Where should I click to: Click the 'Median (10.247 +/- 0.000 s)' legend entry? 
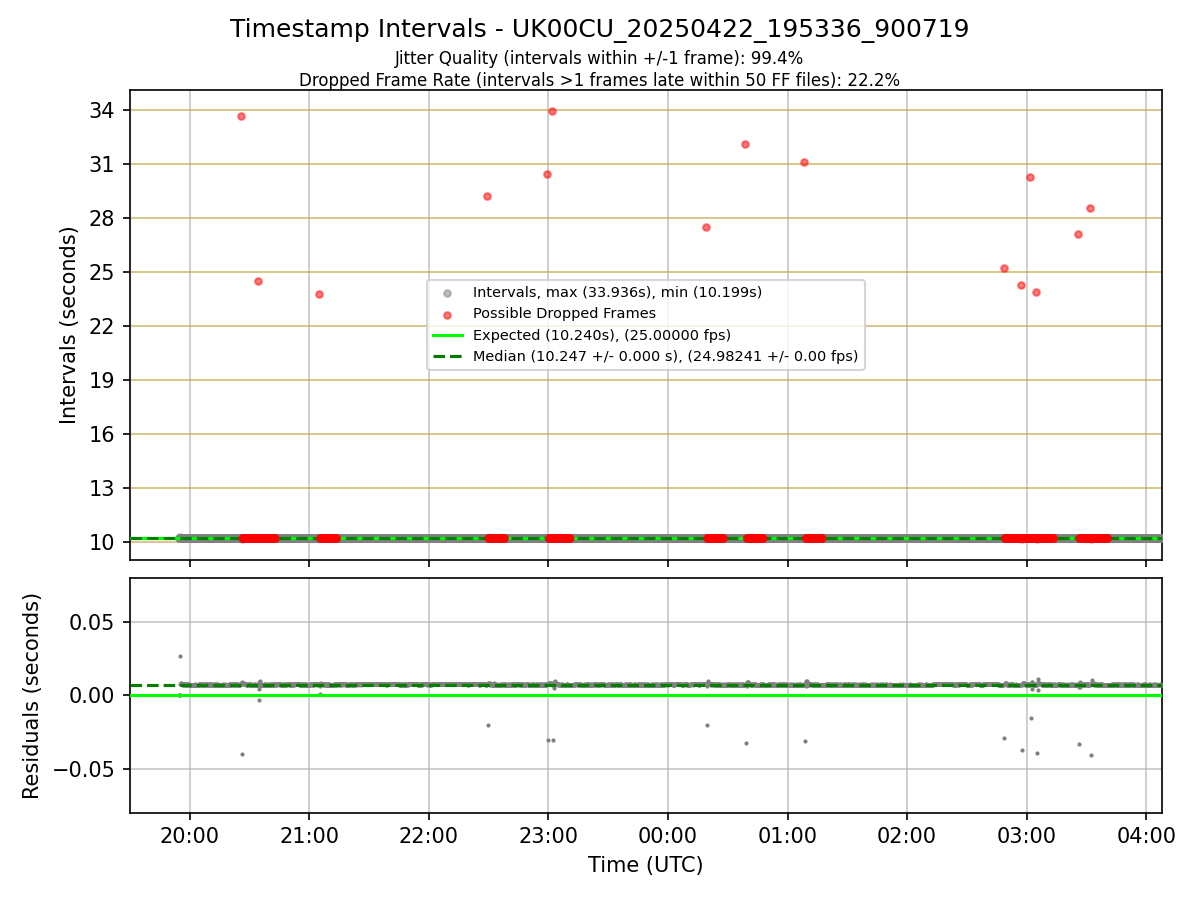pyautogui.click(x=665, y=356)
